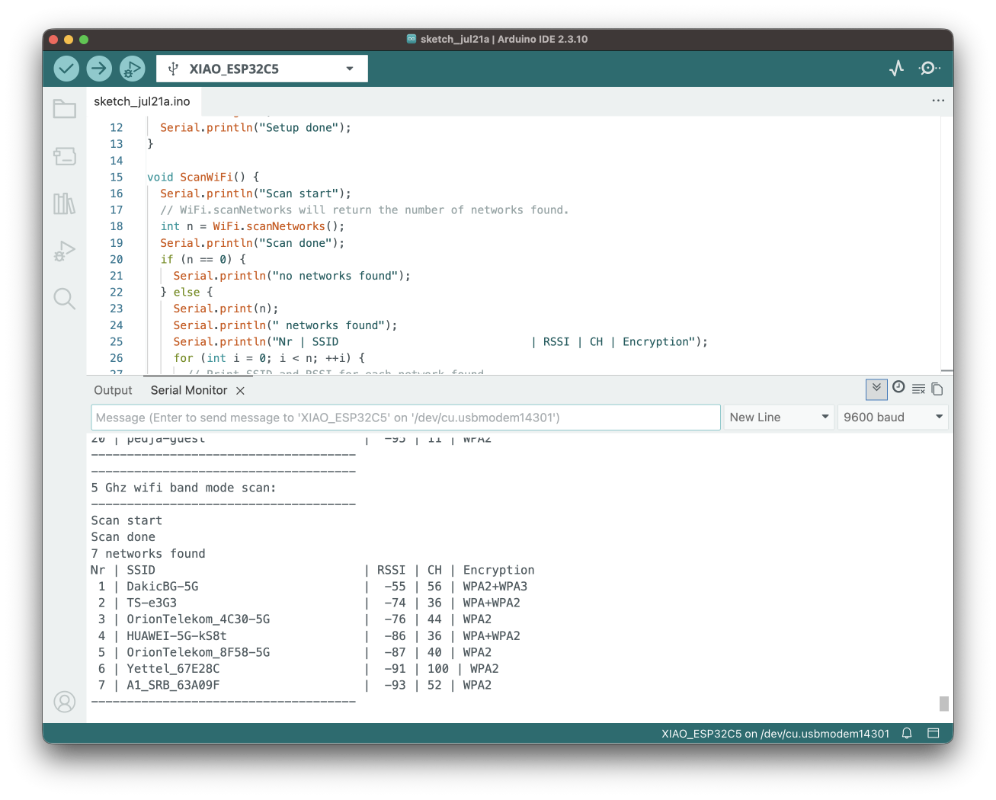This screenshot has height=800, width=996.
Task: Open the Boards Manager sidebar icon
Action: coord(64,156)
